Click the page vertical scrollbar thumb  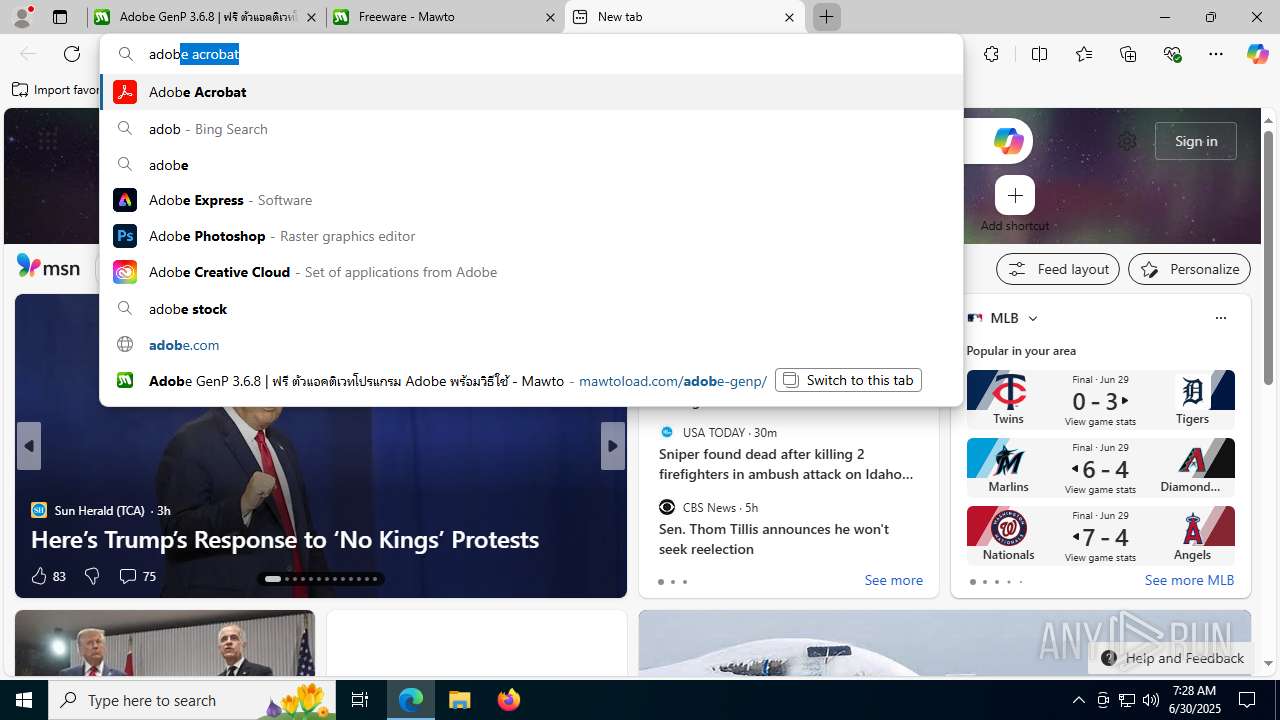[x=1268, y=257]
